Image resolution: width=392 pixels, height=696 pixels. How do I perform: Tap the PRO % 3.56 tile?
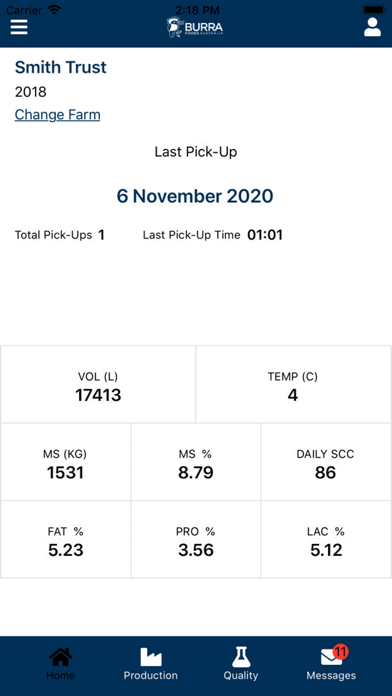(196, 539)
